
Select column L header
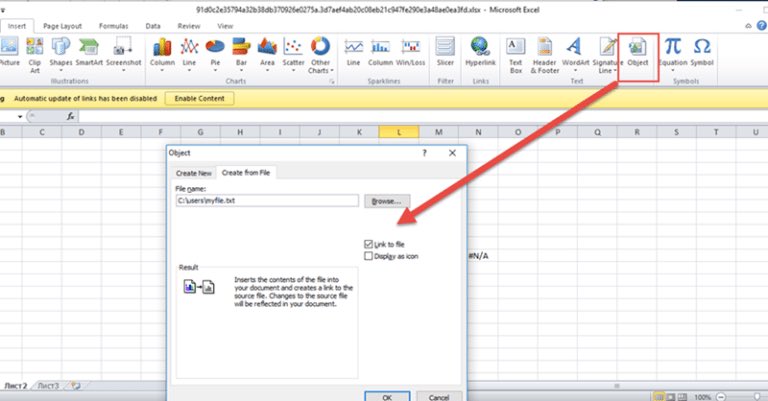click(x=399, y=132)
